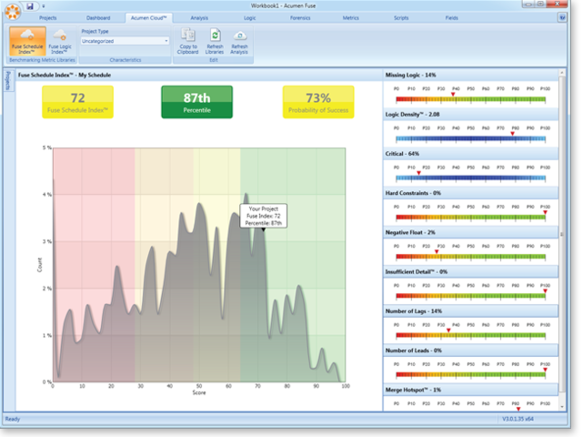The width and height of the screenshot is (582, 437).
Task: Click the Number of Lags percentile bar
Action: [x=471, y=336]
